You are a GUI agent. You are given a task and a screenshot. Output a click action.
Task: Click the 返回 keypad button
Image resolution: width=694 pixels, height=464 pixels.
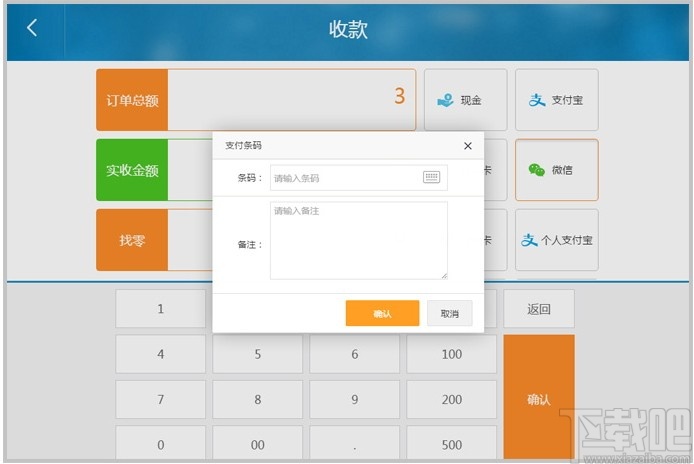539,309
